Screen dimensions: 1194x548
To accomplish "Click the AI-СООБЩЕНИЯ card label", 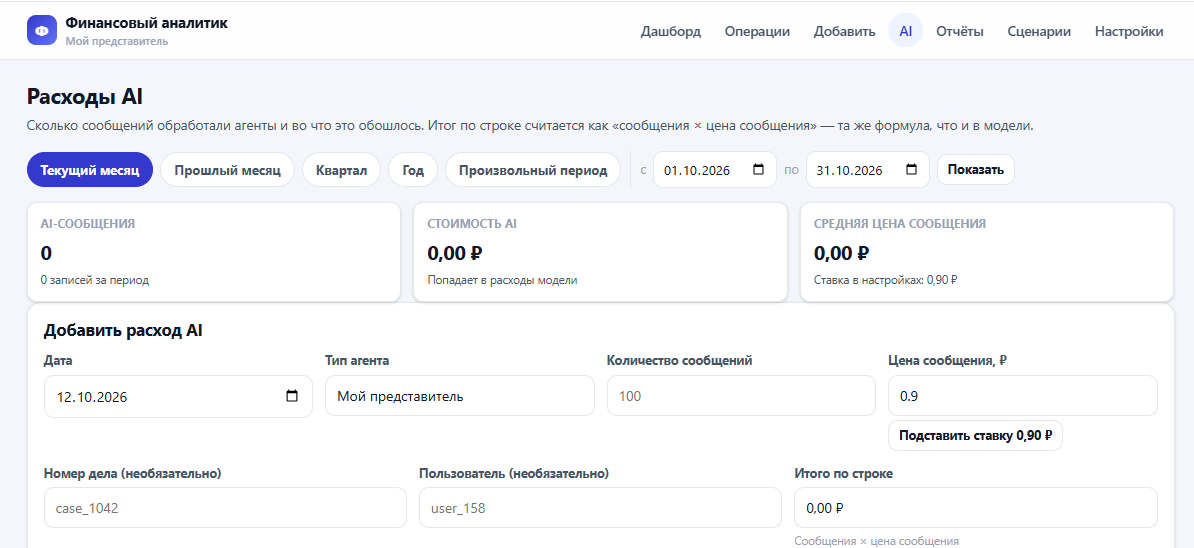I will coord(88,224).
